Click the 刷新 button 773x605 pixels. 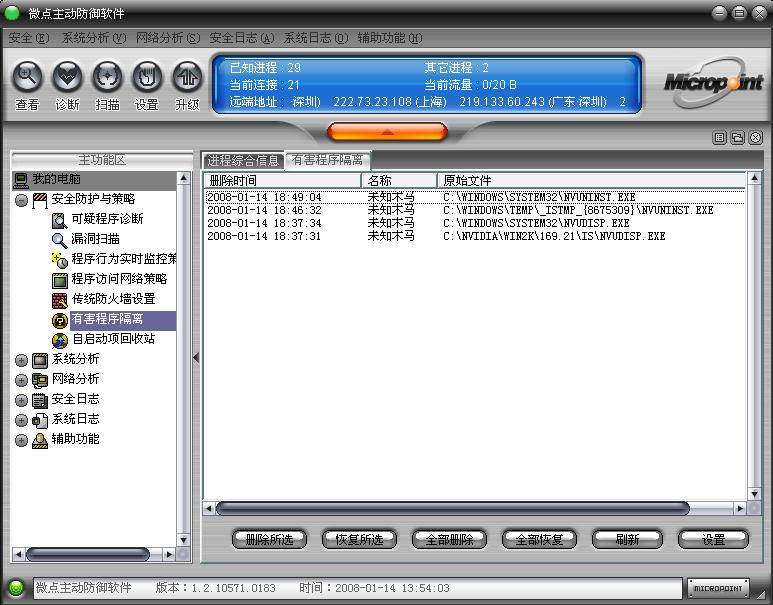pos(628,539)
